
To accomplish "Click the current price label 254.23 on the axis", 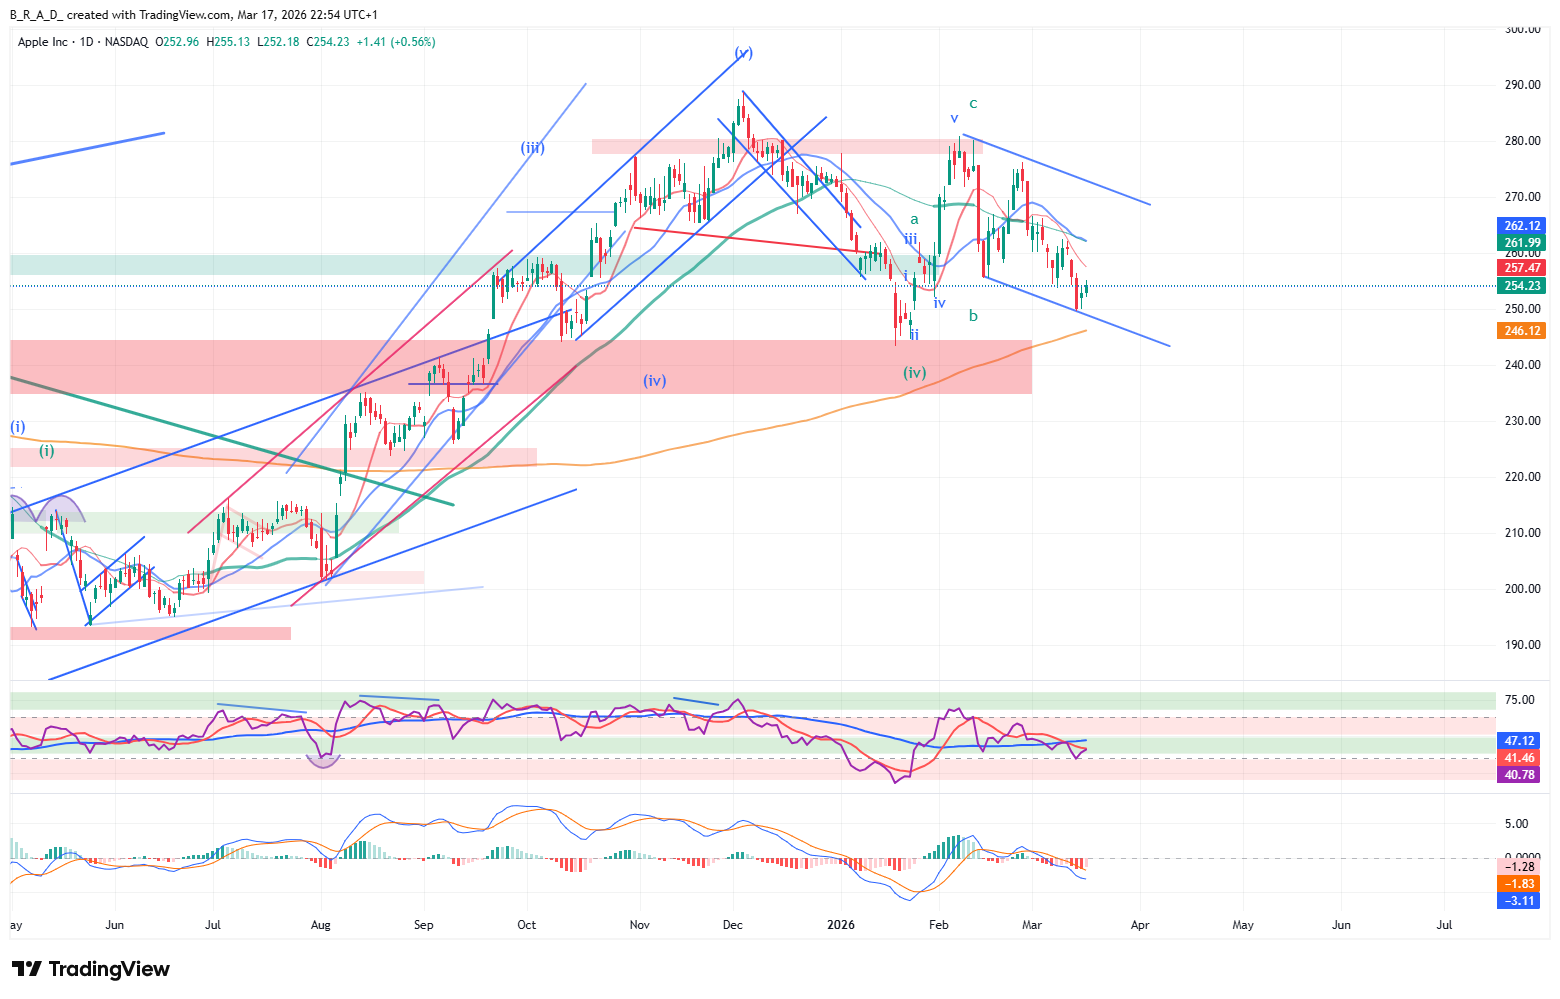I will [x=1521, y=286].
